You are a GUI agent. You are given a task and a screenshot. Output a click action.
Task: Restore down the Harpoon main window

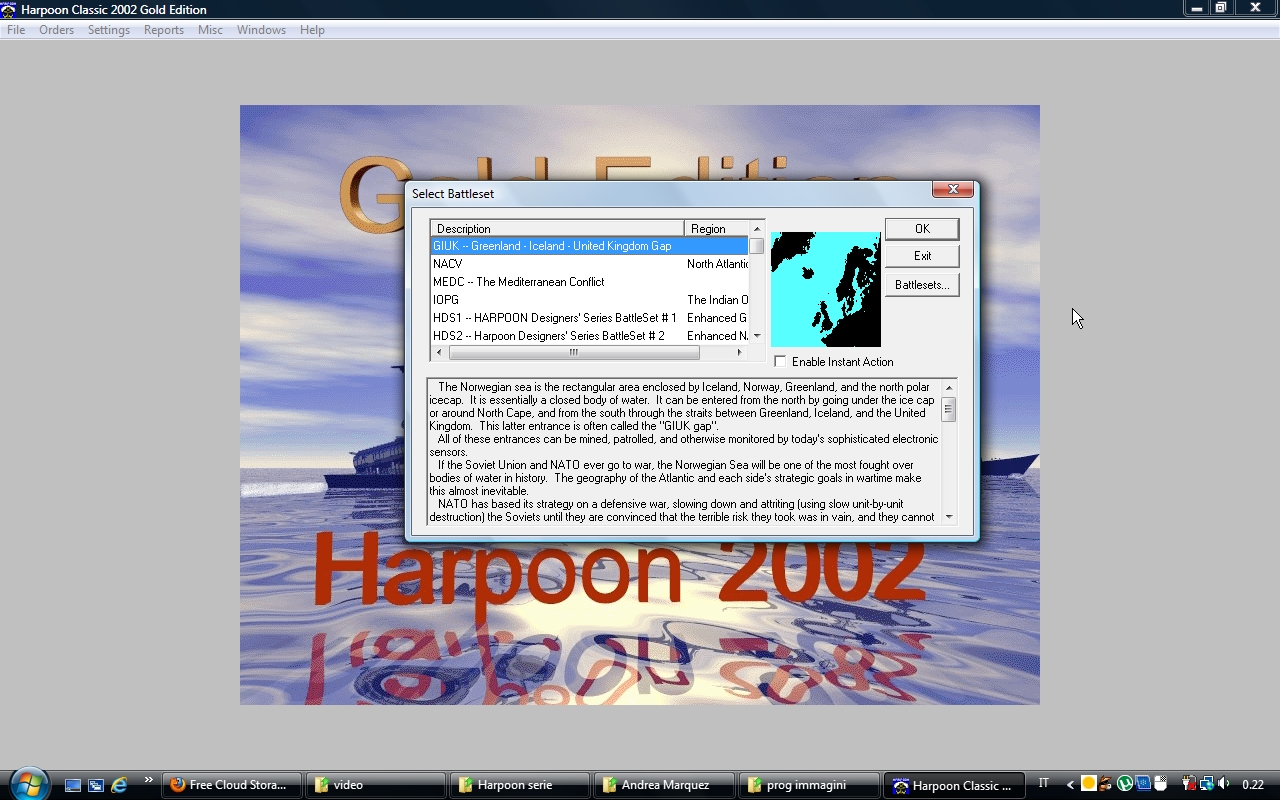click(x=1221, y=8)
